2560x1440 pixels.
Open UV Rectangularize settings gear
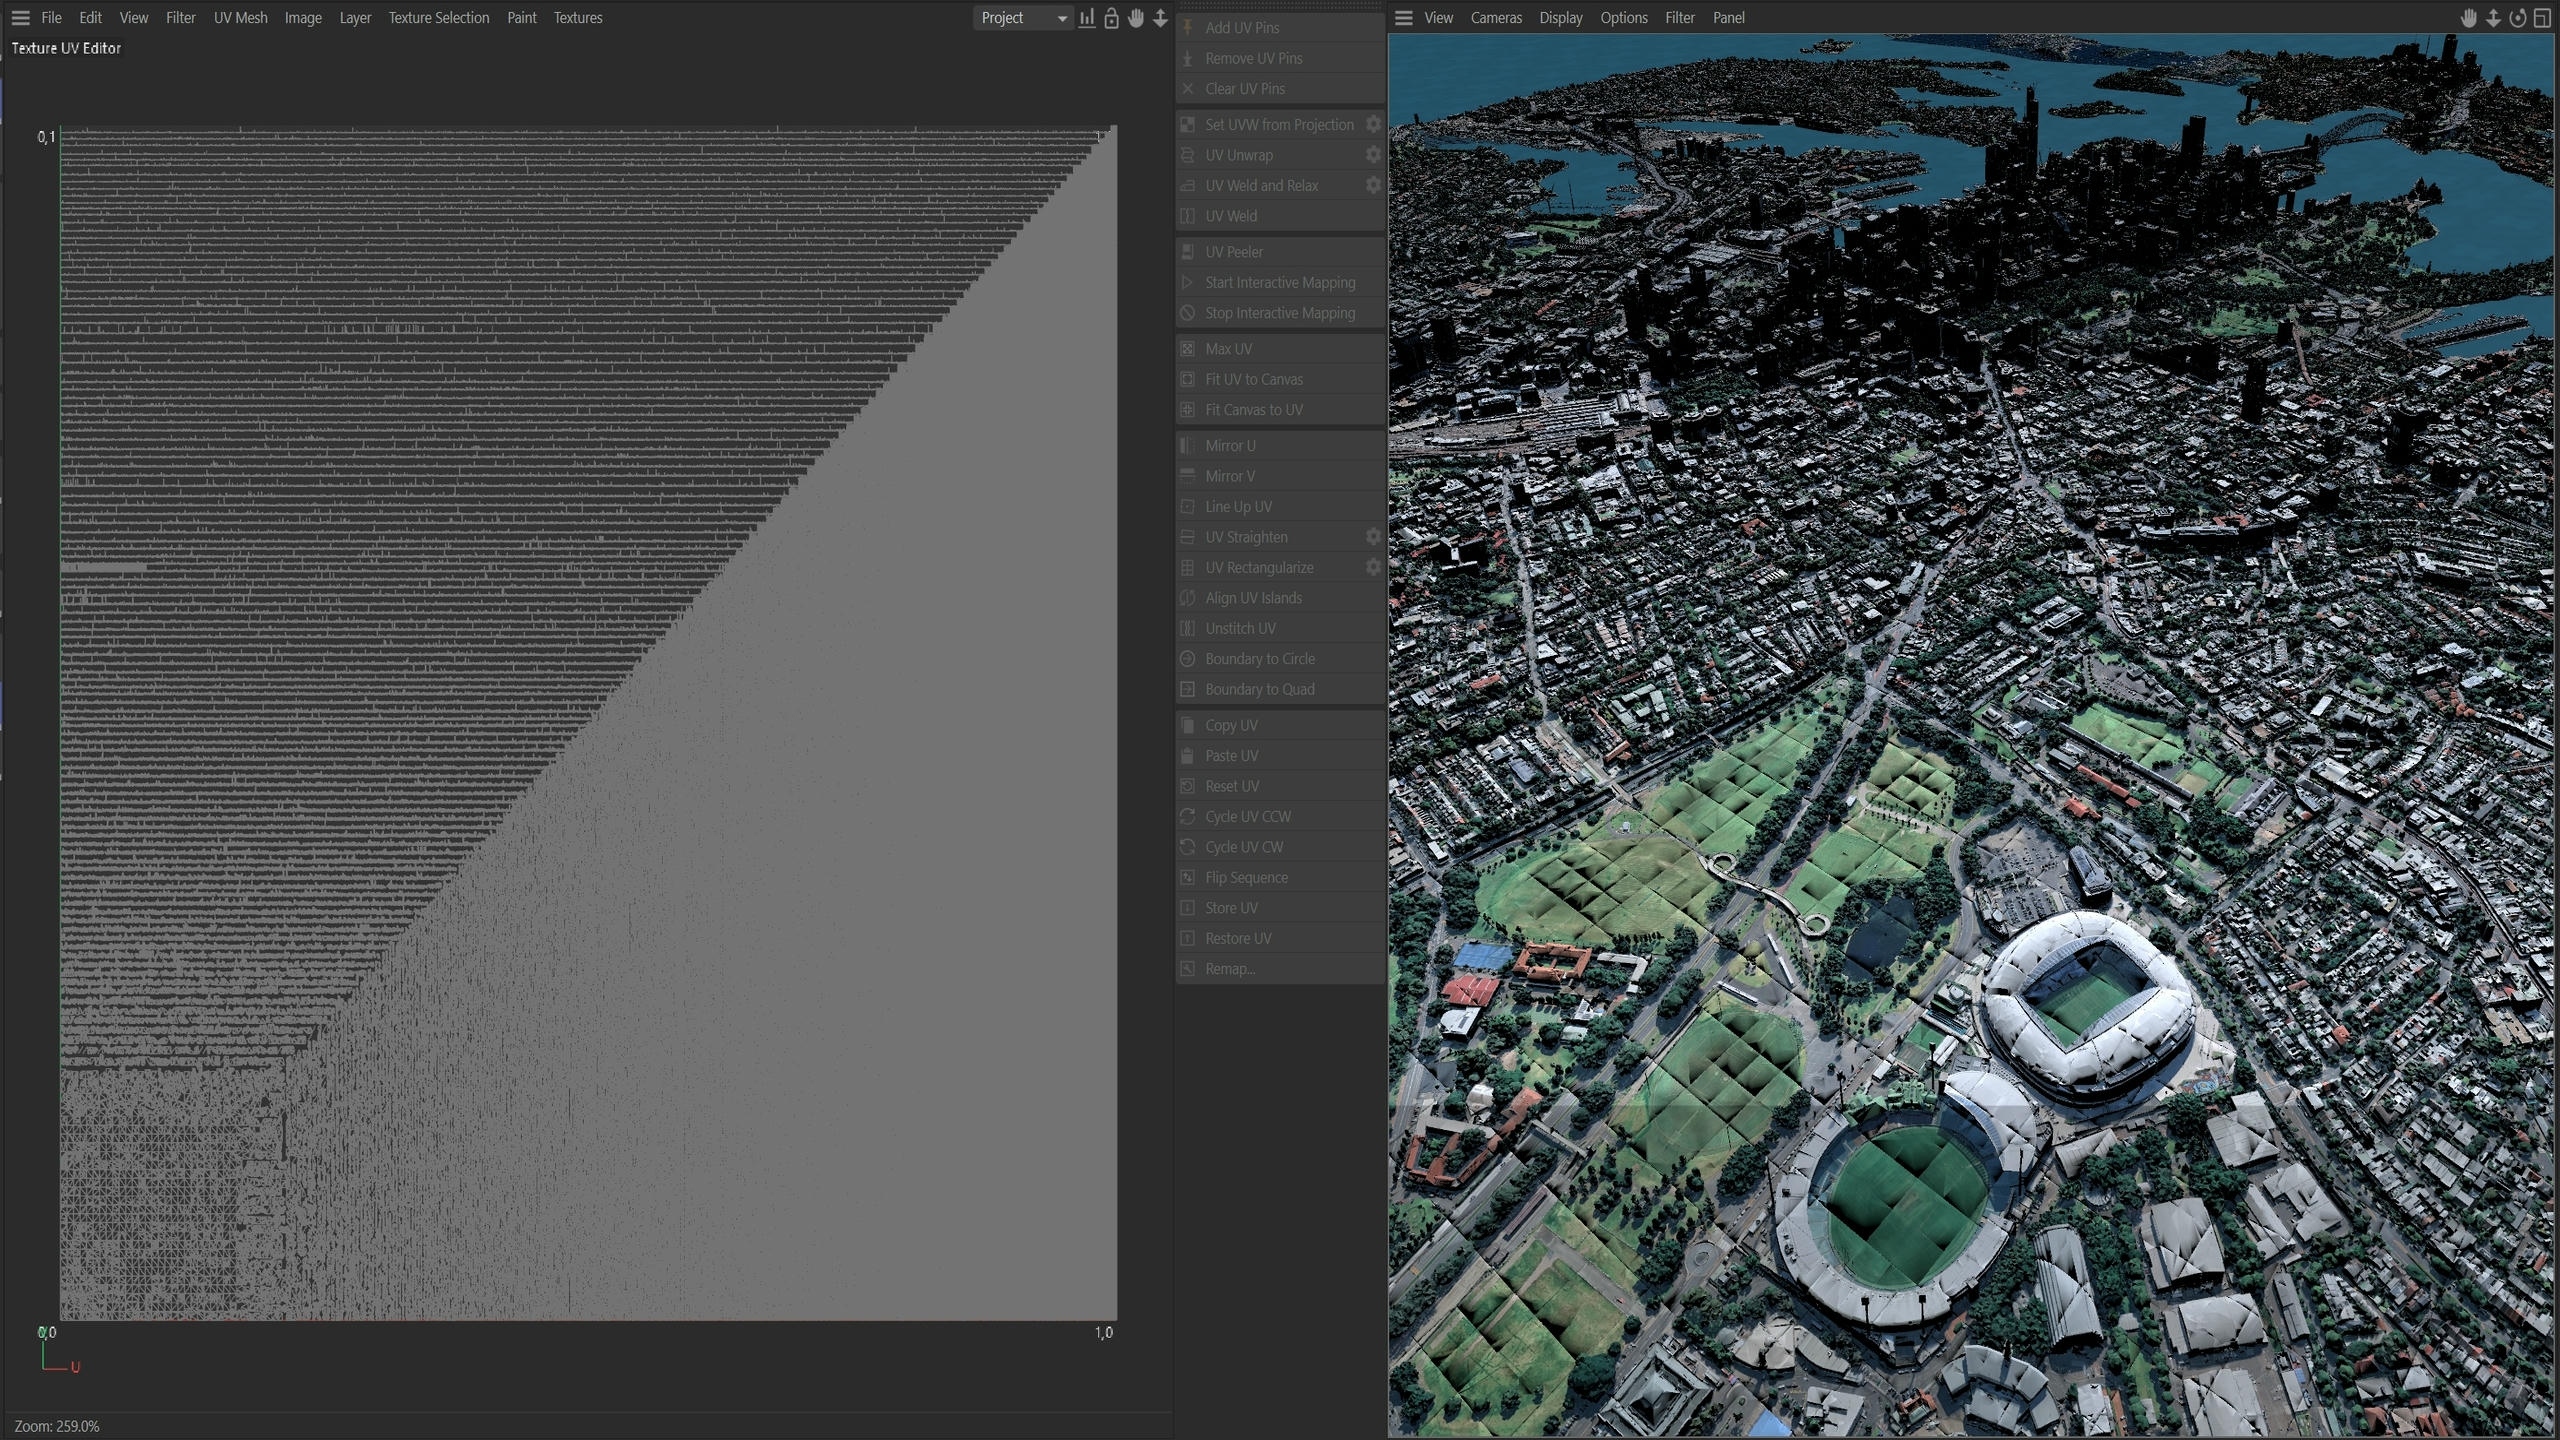click(x=1373, y=567)
